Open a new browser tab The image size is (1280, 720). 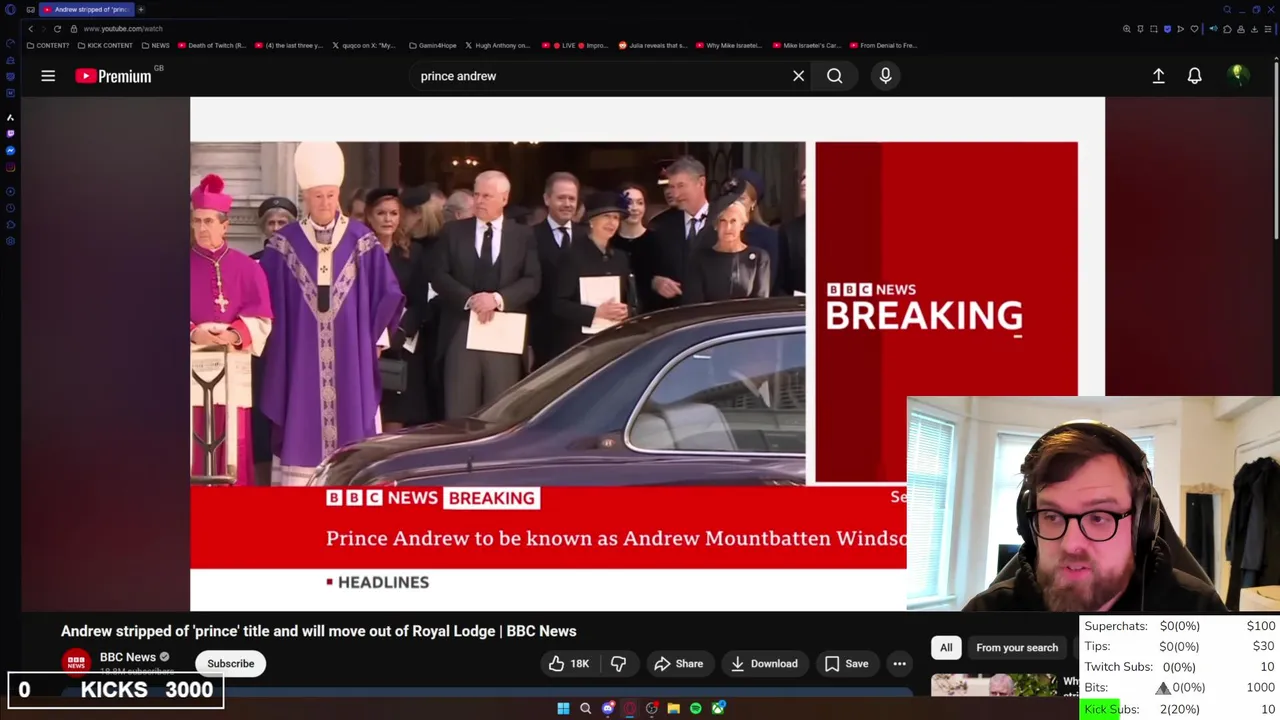point(141,10)
